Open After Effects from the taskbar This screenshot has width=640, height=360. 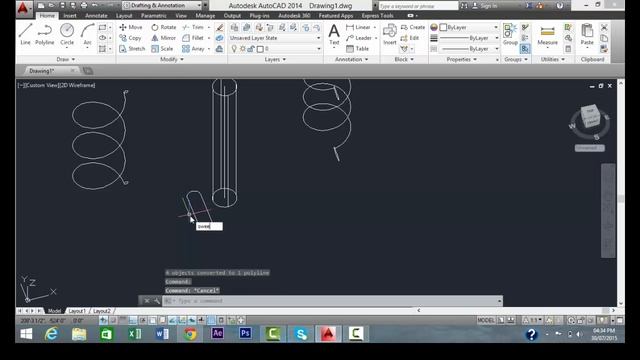coord(218,333)
